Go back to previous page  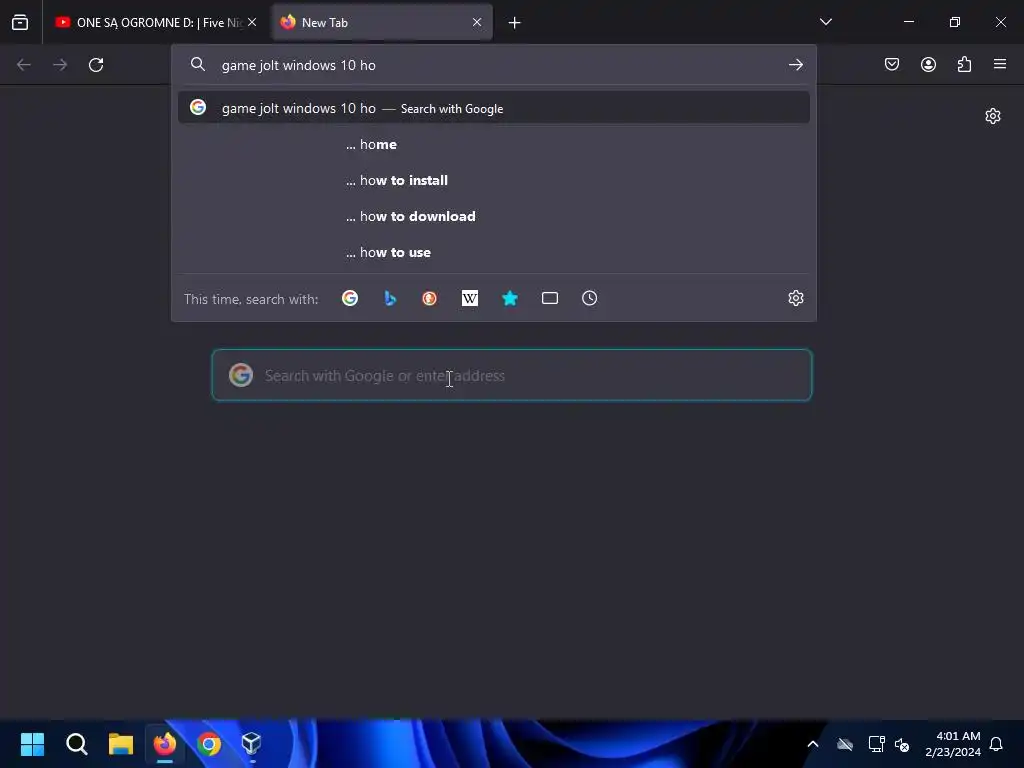point(24,65)
